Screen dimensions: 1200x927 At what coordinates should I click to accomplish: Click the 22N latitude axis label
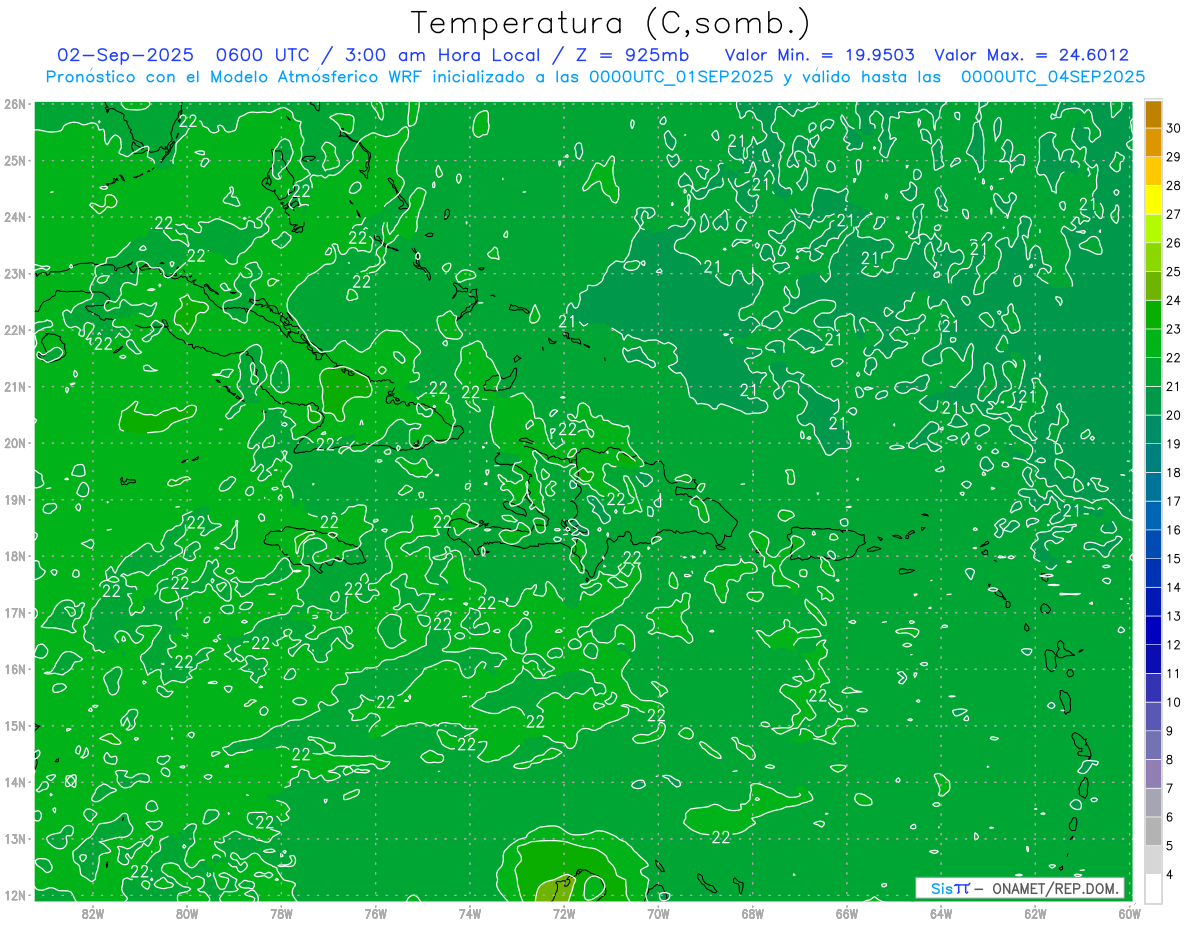pyautogui.click(x=15, y=330)
